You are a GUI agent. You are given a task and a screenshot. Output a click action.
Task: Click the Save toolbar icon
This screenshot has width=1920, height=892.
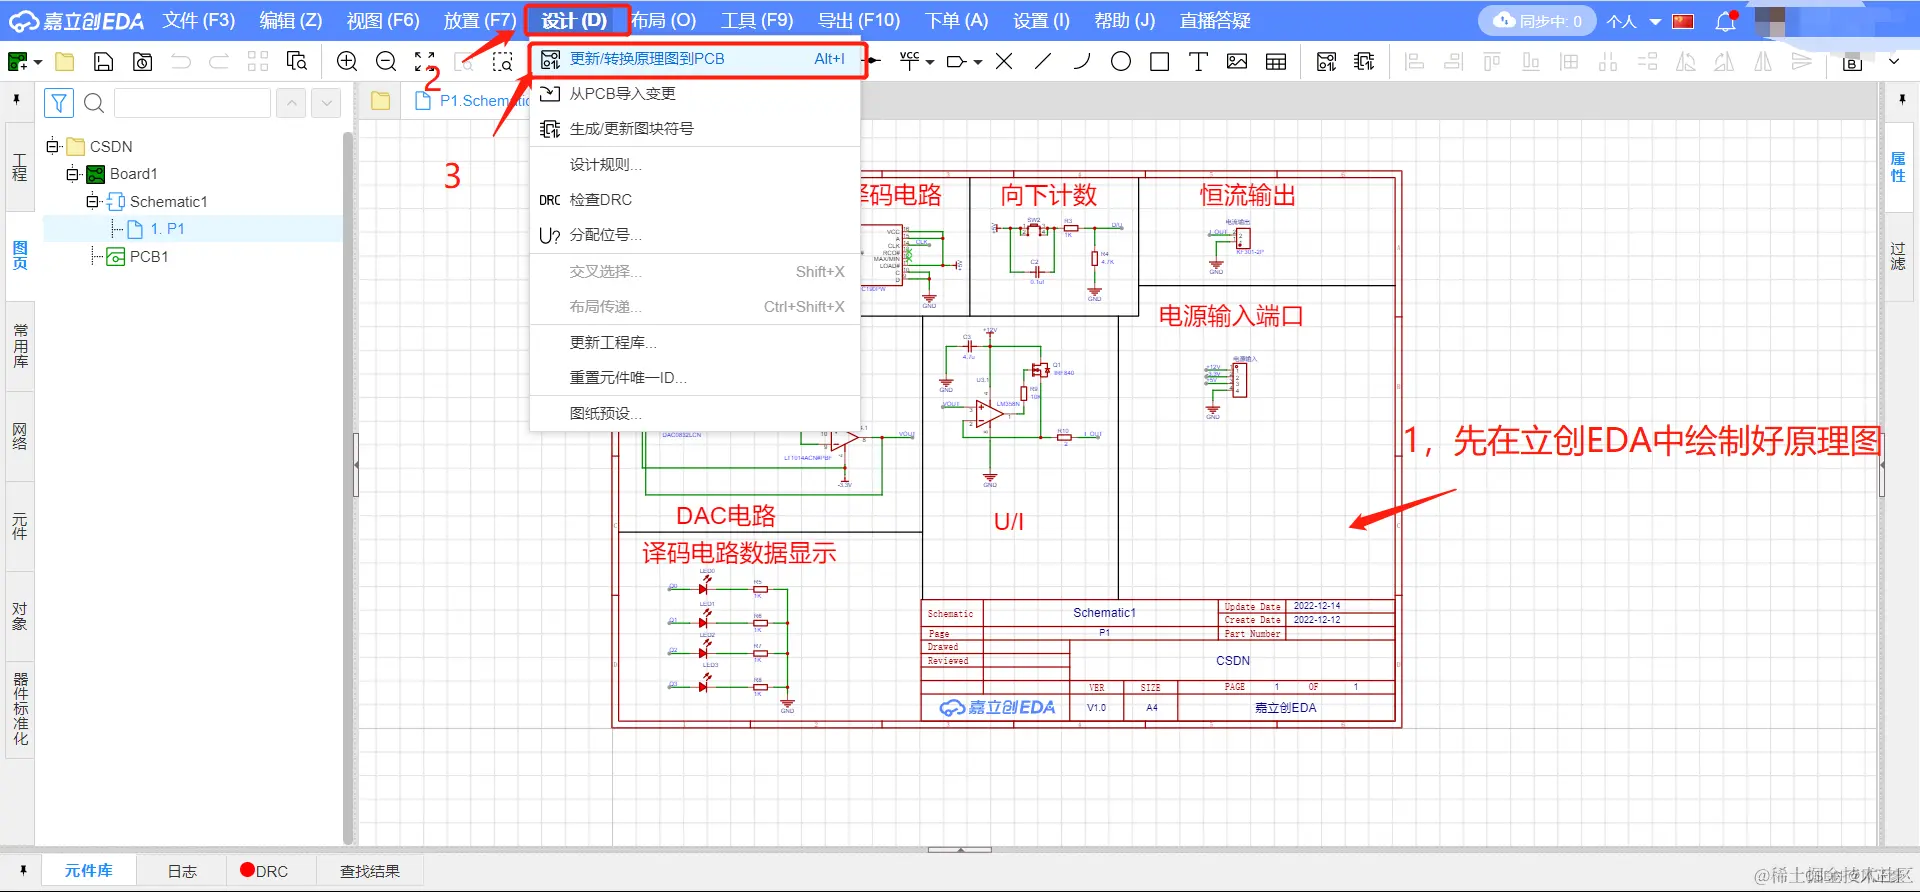[x=103, y=62]
